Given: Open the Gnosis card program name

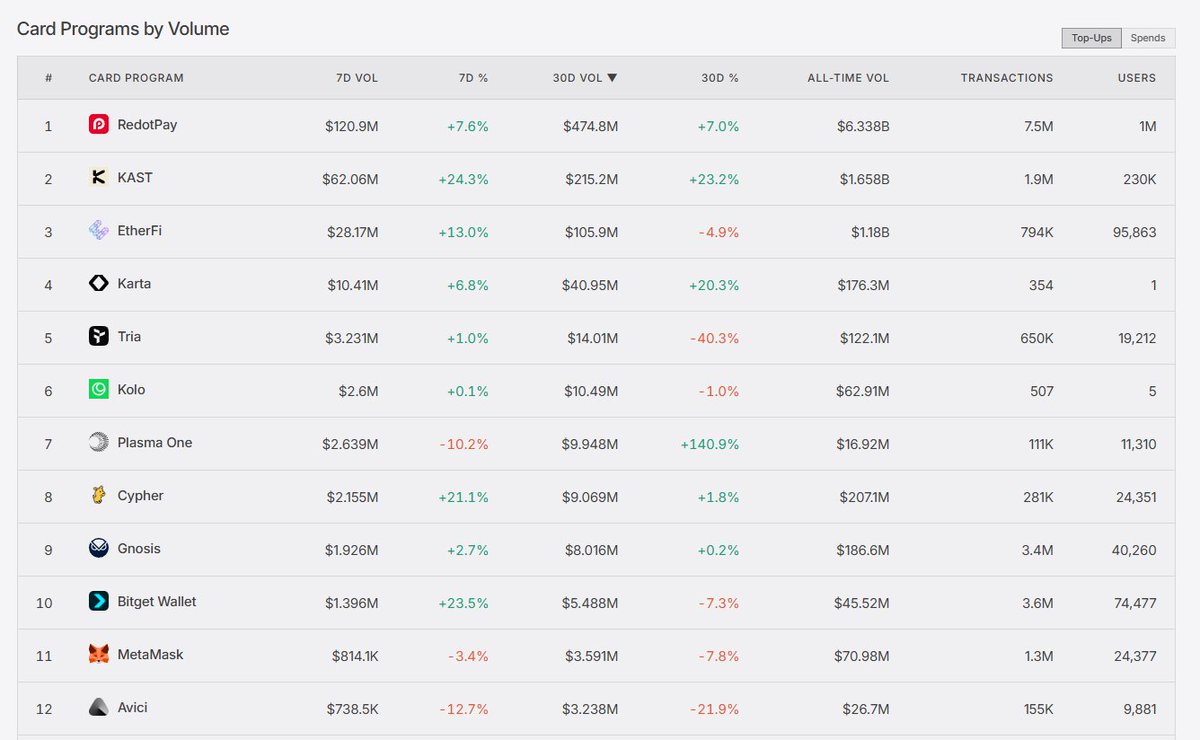Looking at the screenshot, I should [x=139, y=549].
